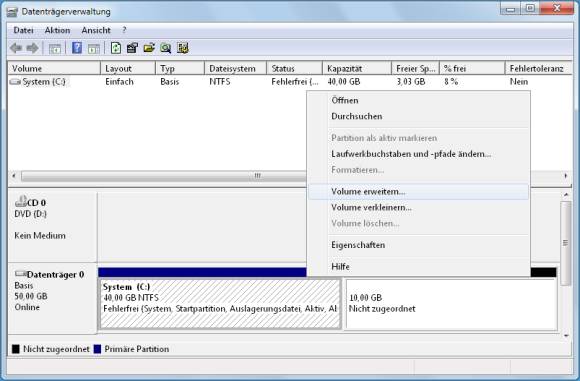Click the rightmost settings list toolbar icon
This screenshot has width=580, height=381.
tap(183, 48)
